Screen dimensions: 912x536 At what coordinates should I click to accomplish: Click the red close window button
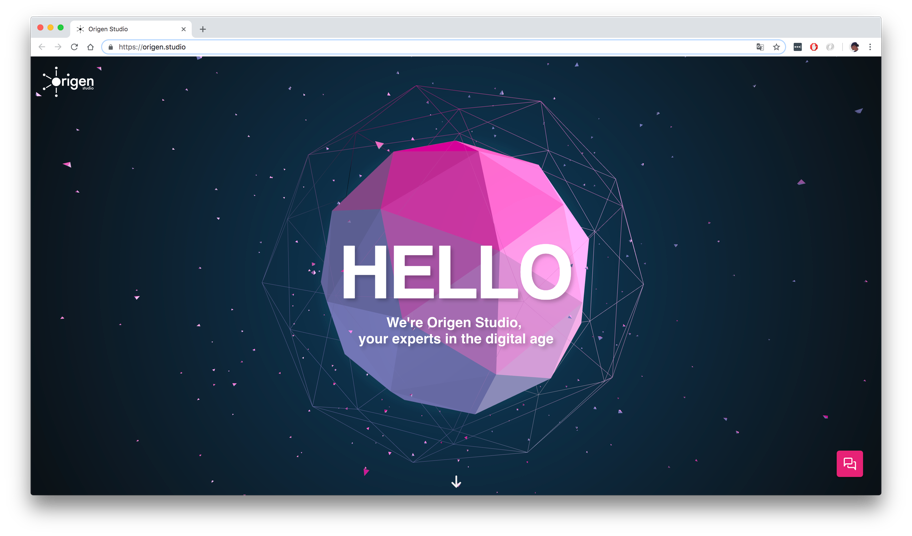click(x=40, y=27)
